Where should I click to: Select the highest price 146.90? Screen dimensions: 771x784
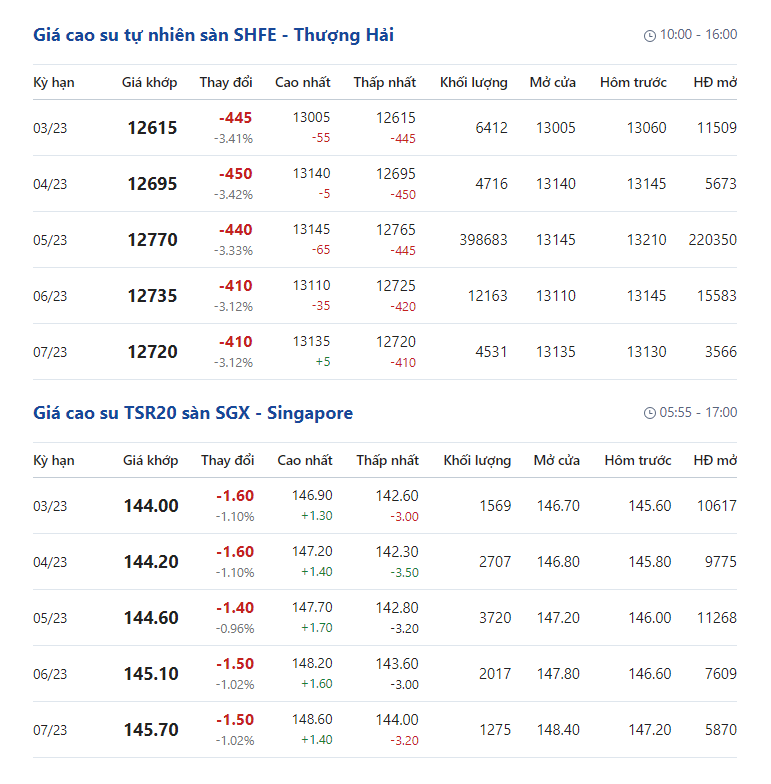click(312, 496)
